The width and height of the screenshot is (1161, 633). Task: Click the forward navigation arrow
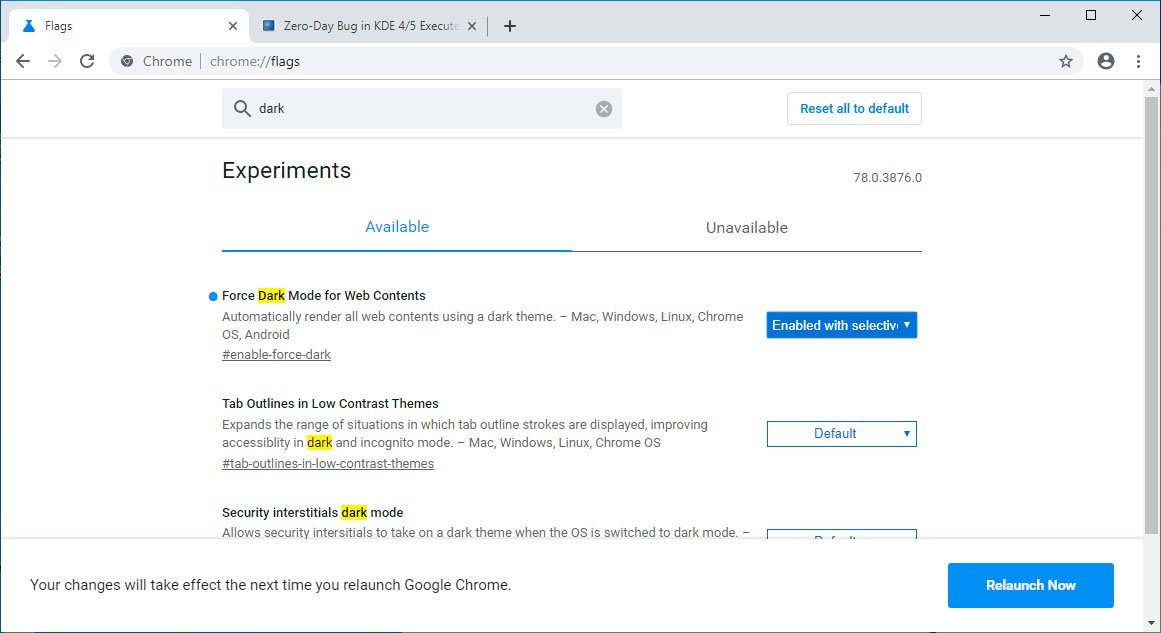point(55,61)
